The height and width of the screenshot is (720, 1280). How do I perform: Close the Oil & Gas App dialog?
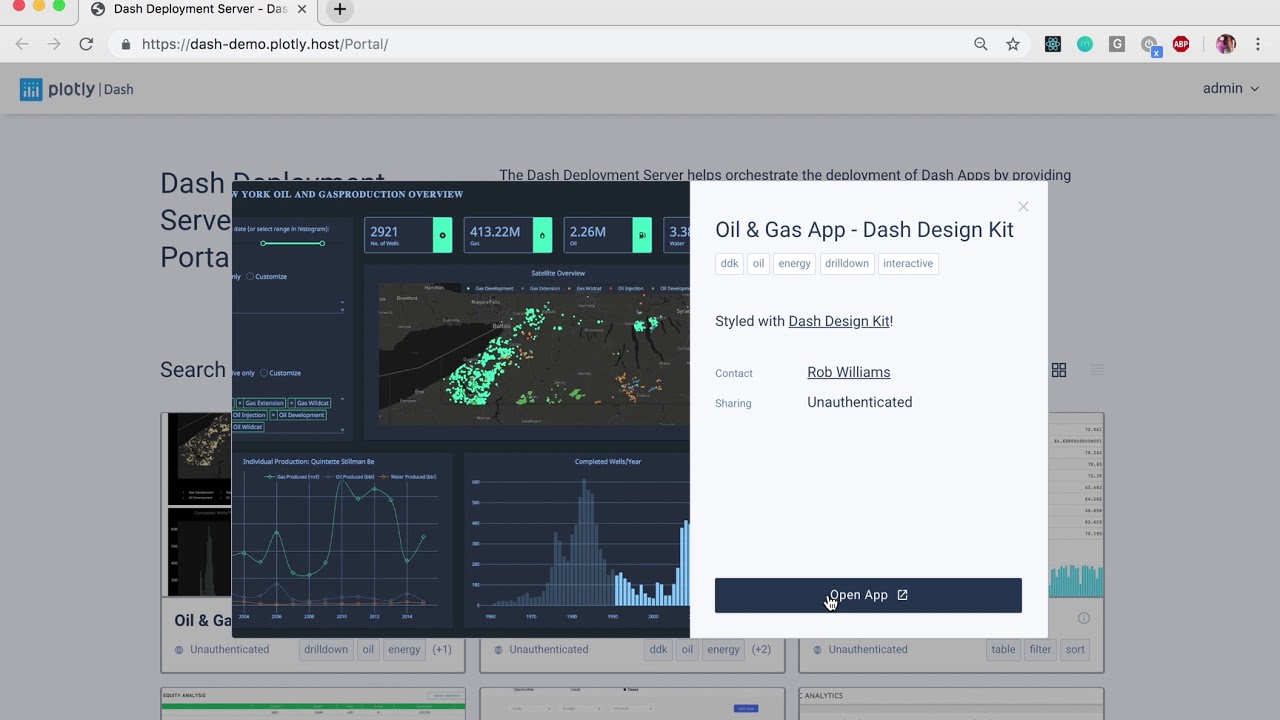click(x=1023, y=206)
